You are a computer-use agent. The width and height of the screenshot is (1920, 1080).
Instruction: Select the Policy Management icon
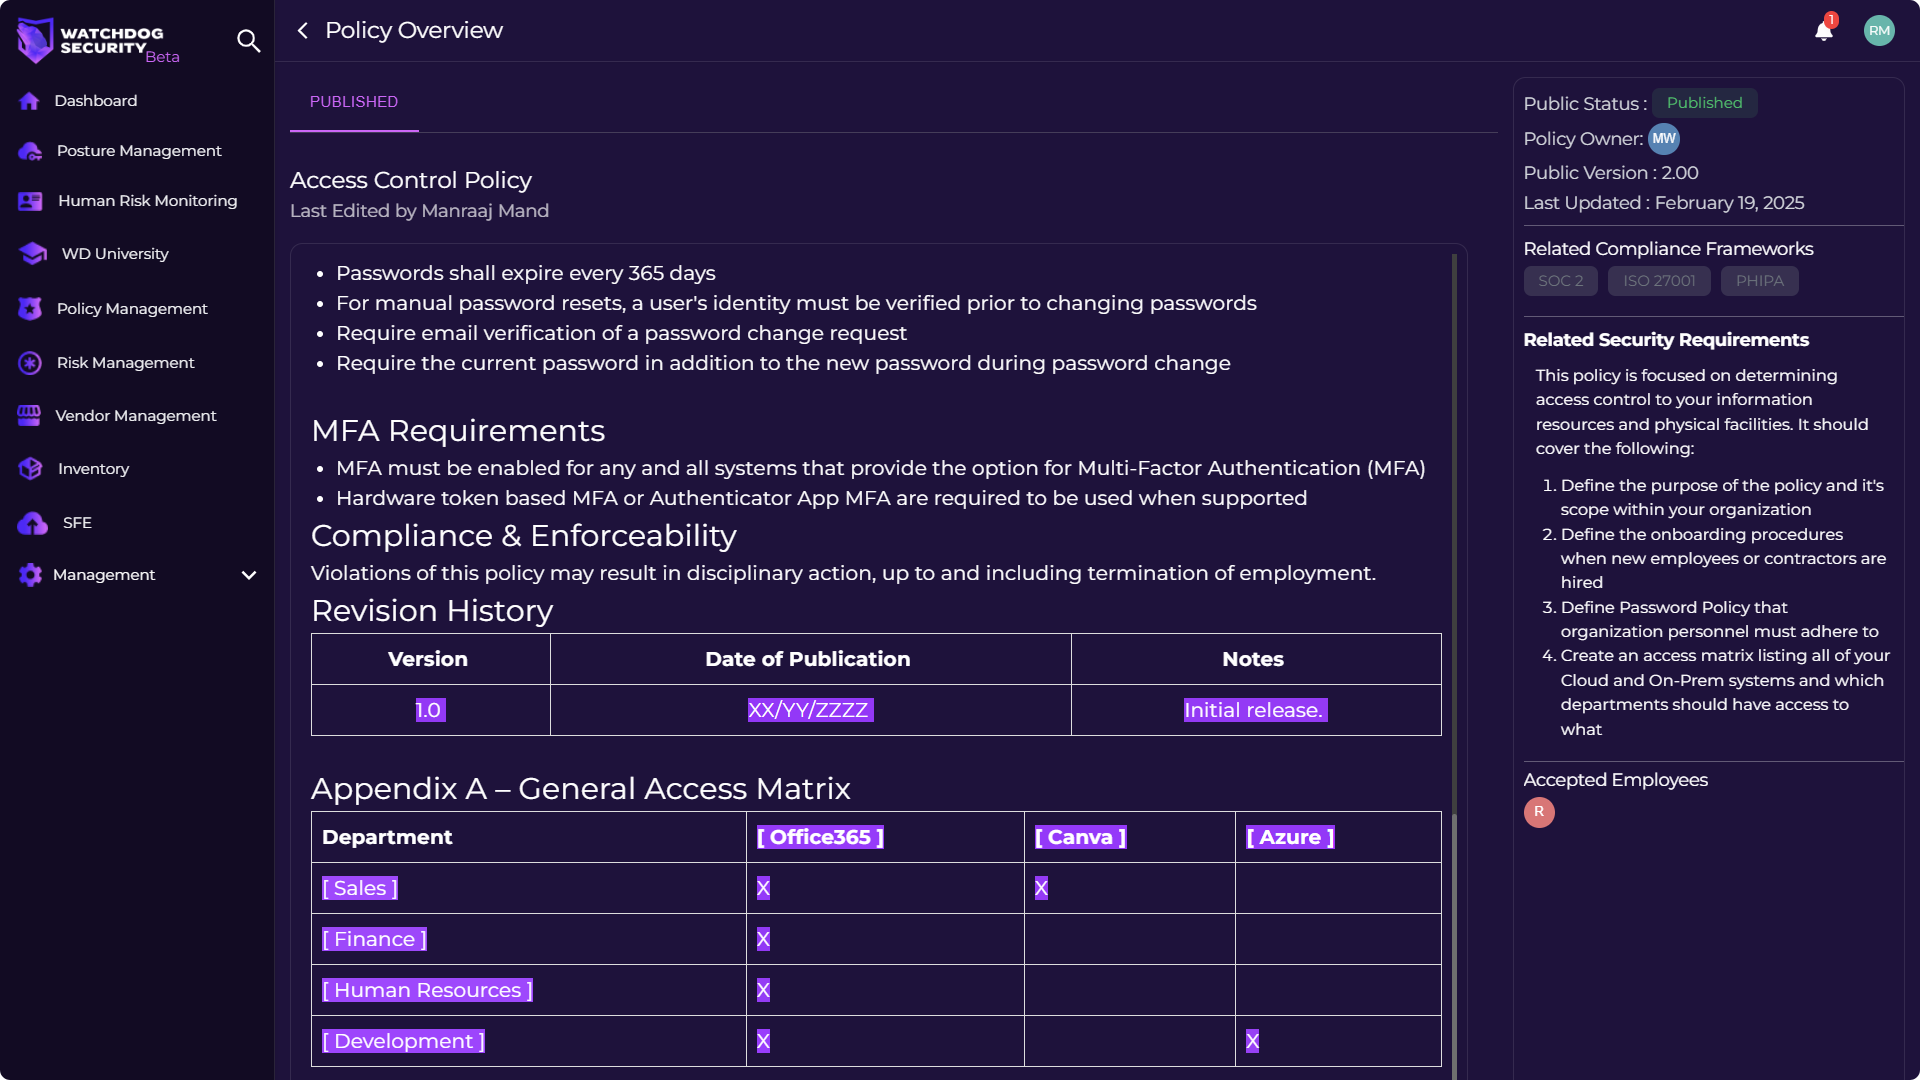(x=29, y=308)
